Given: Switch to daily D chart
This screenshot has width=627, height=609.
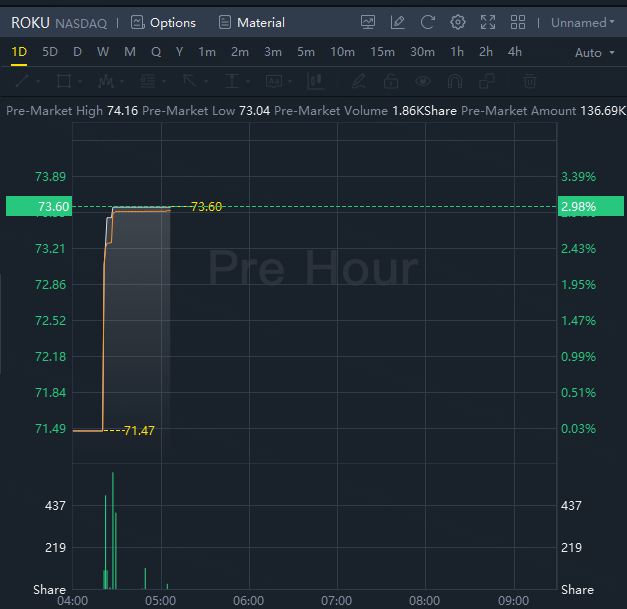Looking at the screenshot, I should (78, 52).
